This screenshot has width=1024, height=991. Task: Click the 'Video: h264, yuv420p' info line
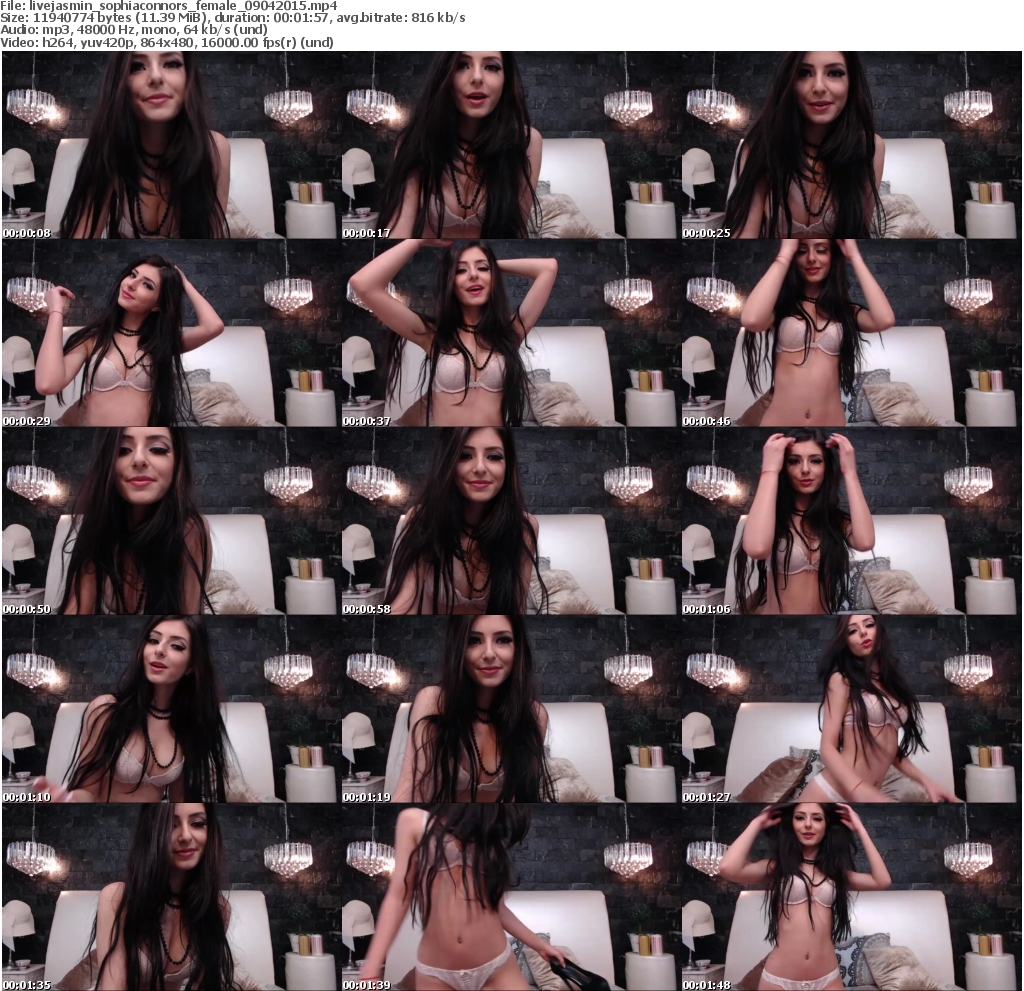(x=167, y=42)
